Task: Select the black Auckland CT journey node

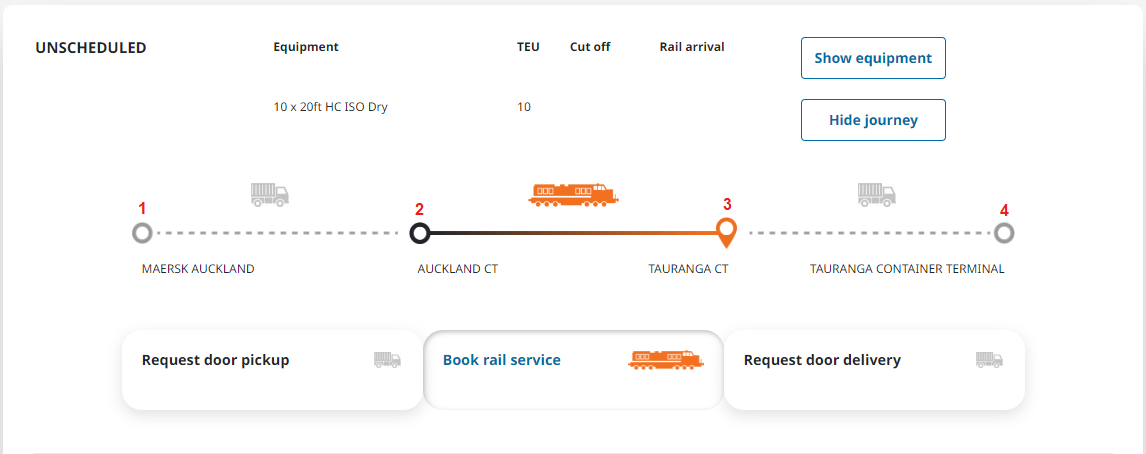Action: coord(420,234)
